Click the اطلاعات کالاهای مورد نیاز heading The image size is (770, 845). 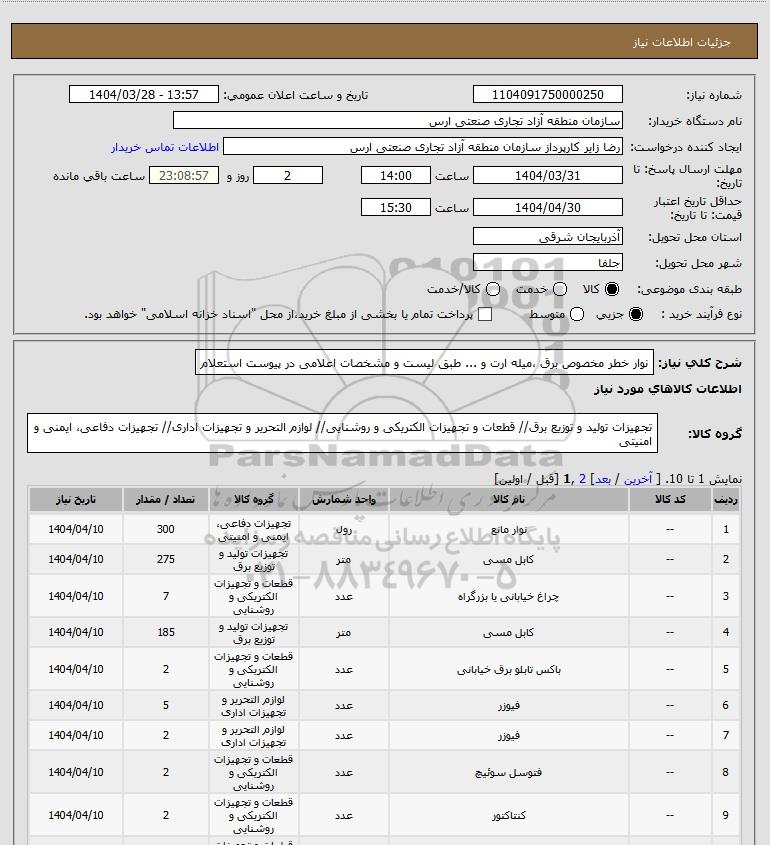tap(668, 389)
